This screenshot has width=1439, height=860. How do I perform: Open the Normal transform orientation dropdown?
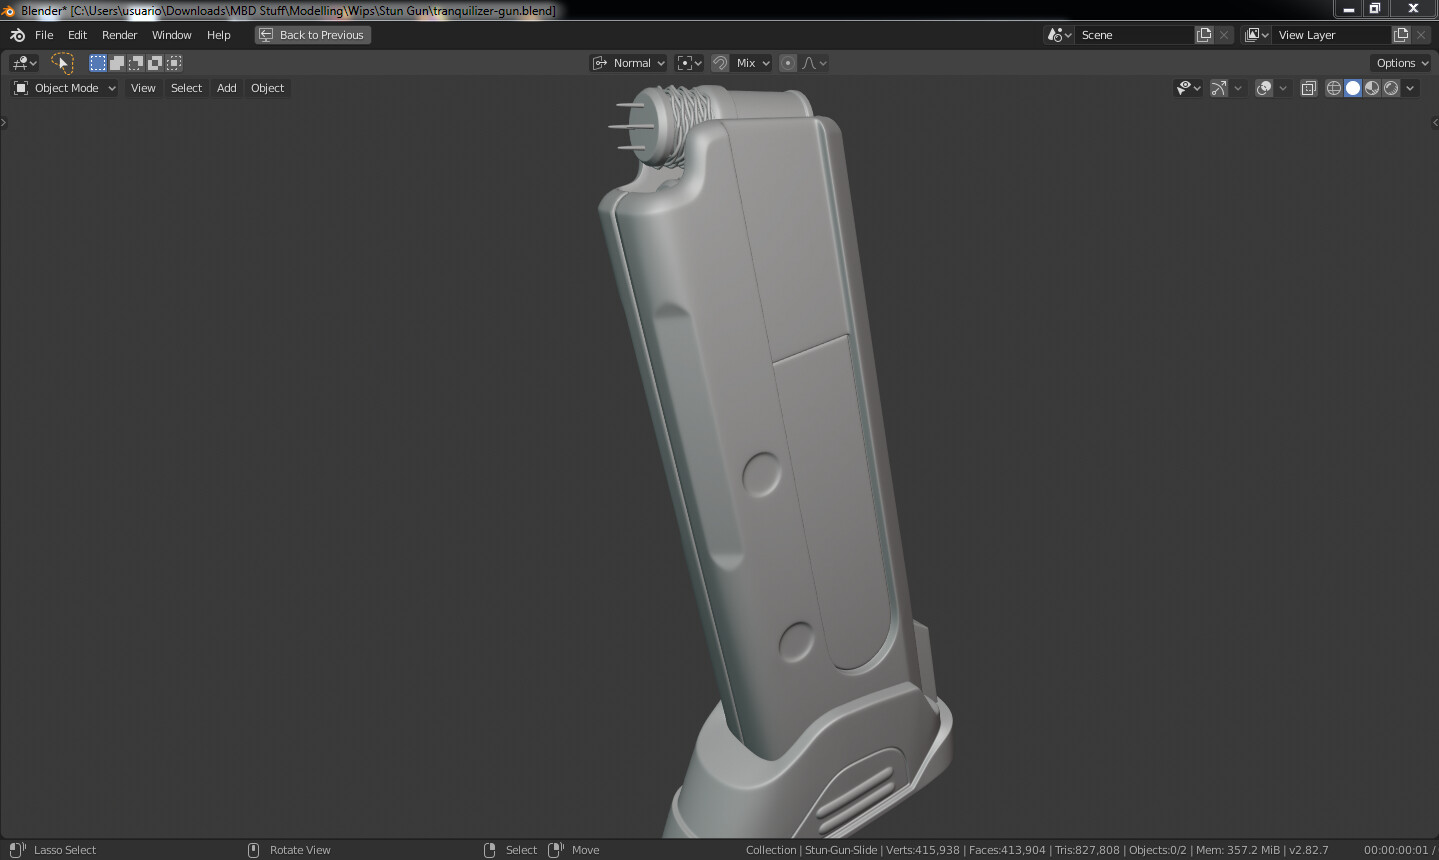point(628,63)
